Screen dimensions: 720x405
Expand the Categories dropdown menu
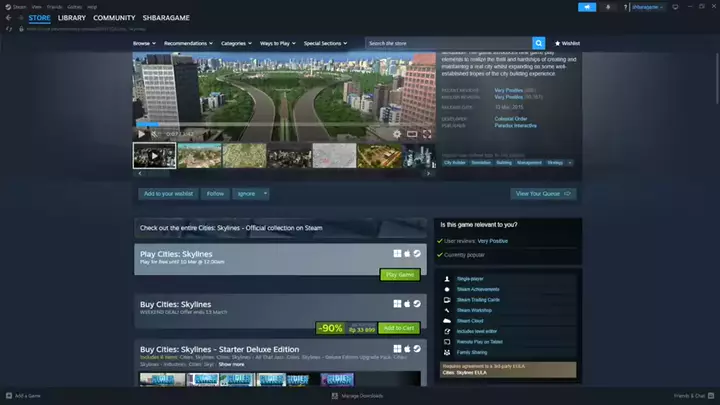point(236,44)
